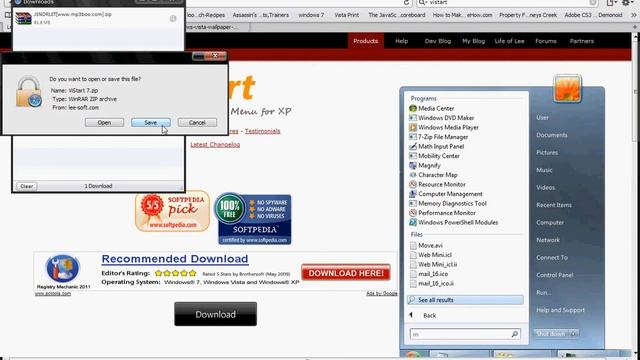The width and height of the screenshot is (640, 360).
Task: Click Save in the file dialog
Action: point(151,122)
